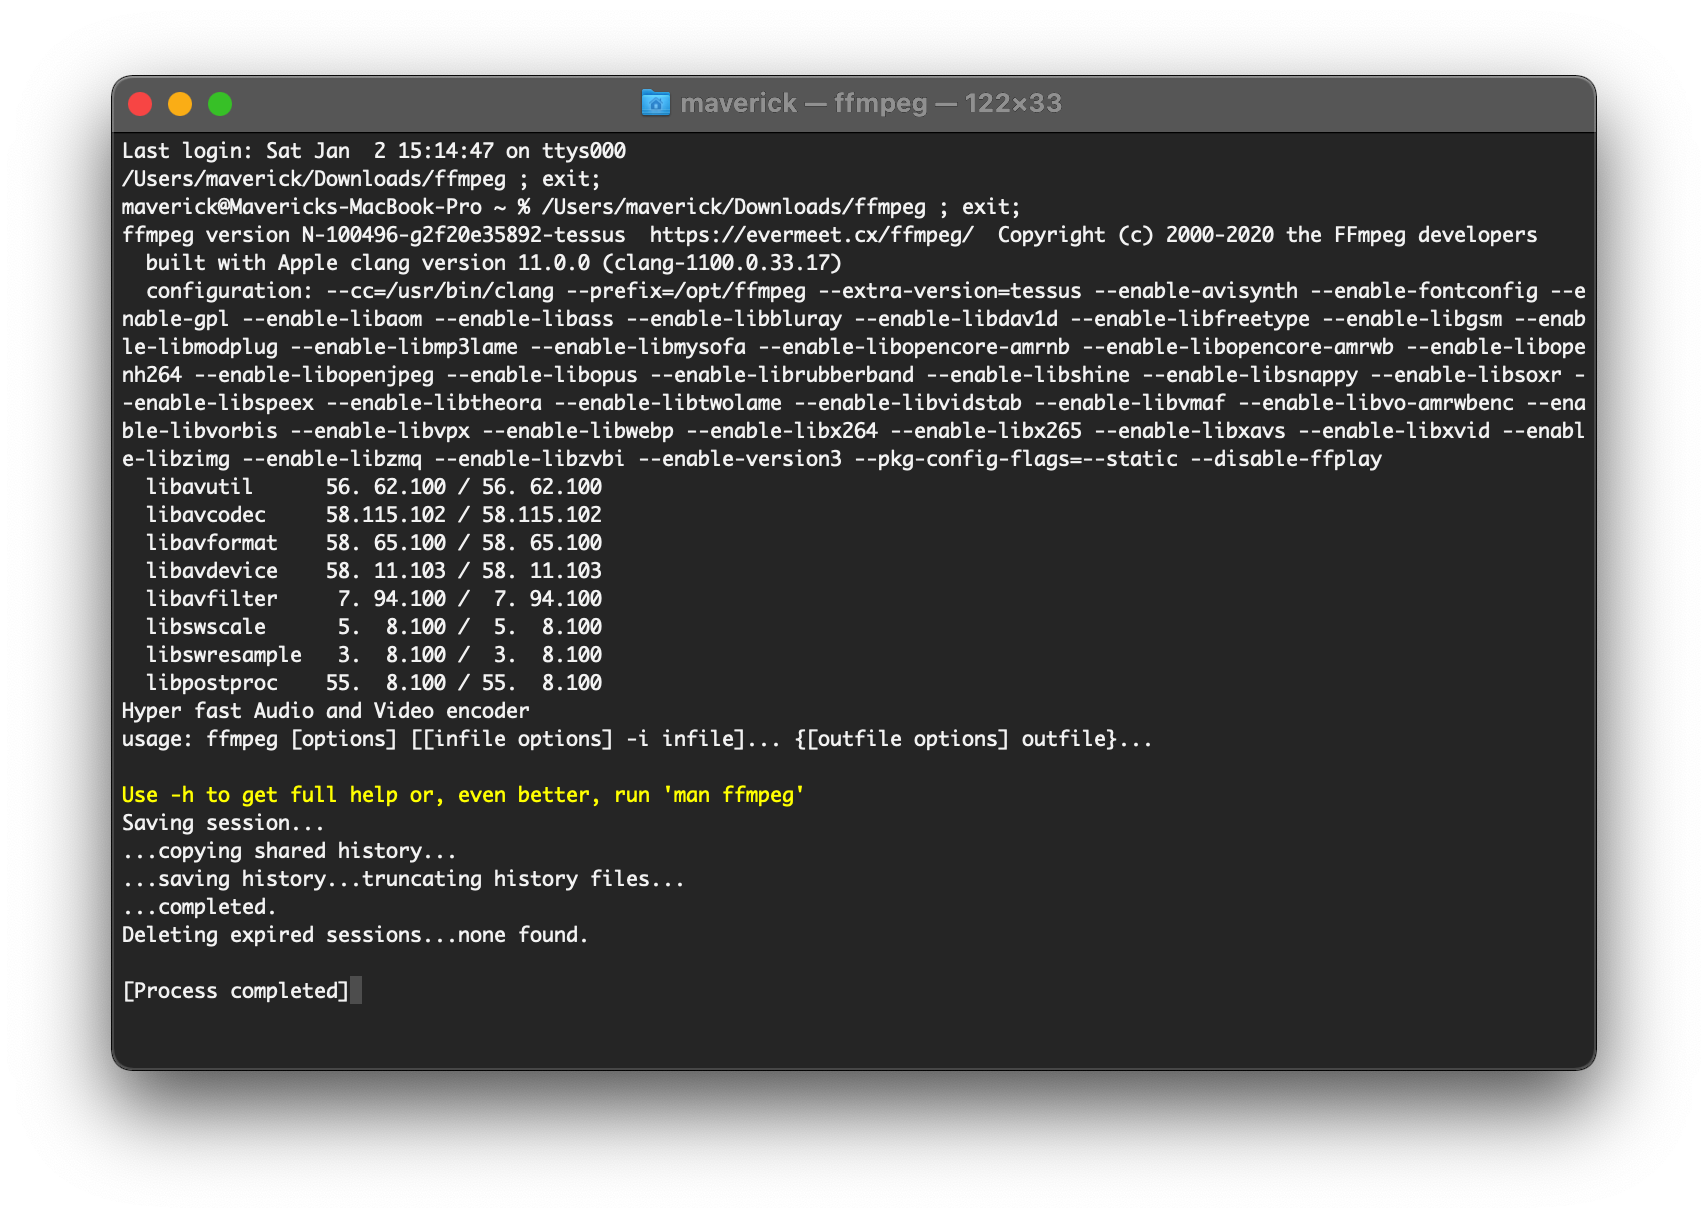Click the 'libswresample' version row
Image resolution: width=1708 pixels, height=1218 pixels.
pyautogui.click(x=374, y=655)
